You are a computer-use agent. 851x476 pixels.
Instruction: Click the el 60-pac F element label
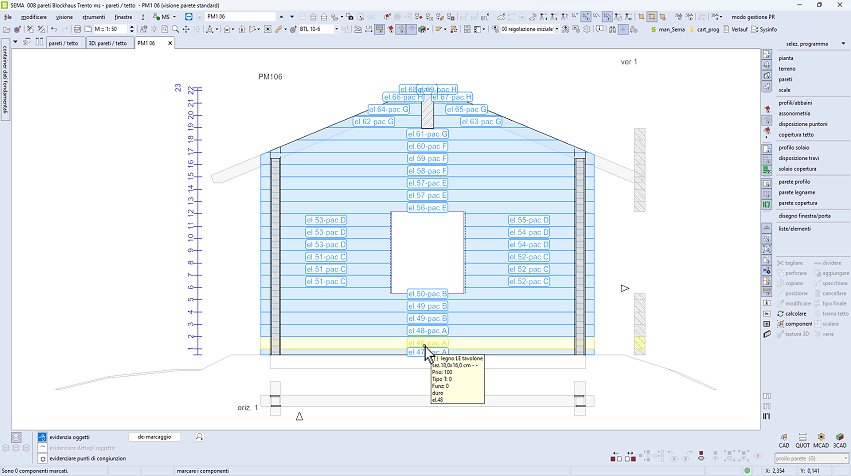pos(427,146)
